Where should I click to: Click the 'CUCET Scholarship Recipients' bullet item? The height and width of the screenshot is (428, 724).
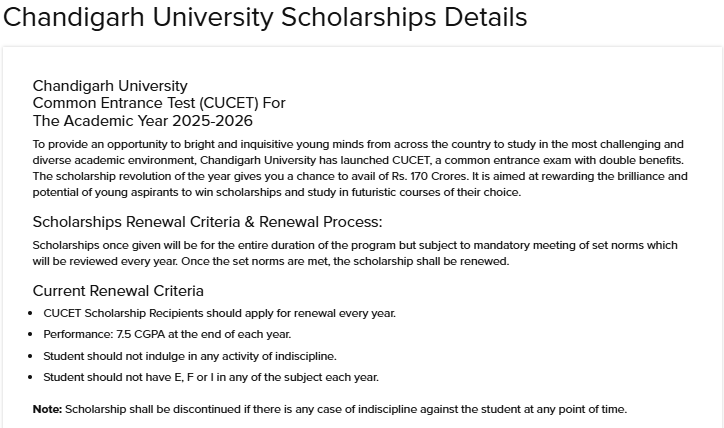pyautogui.click(x=220, y=313)
